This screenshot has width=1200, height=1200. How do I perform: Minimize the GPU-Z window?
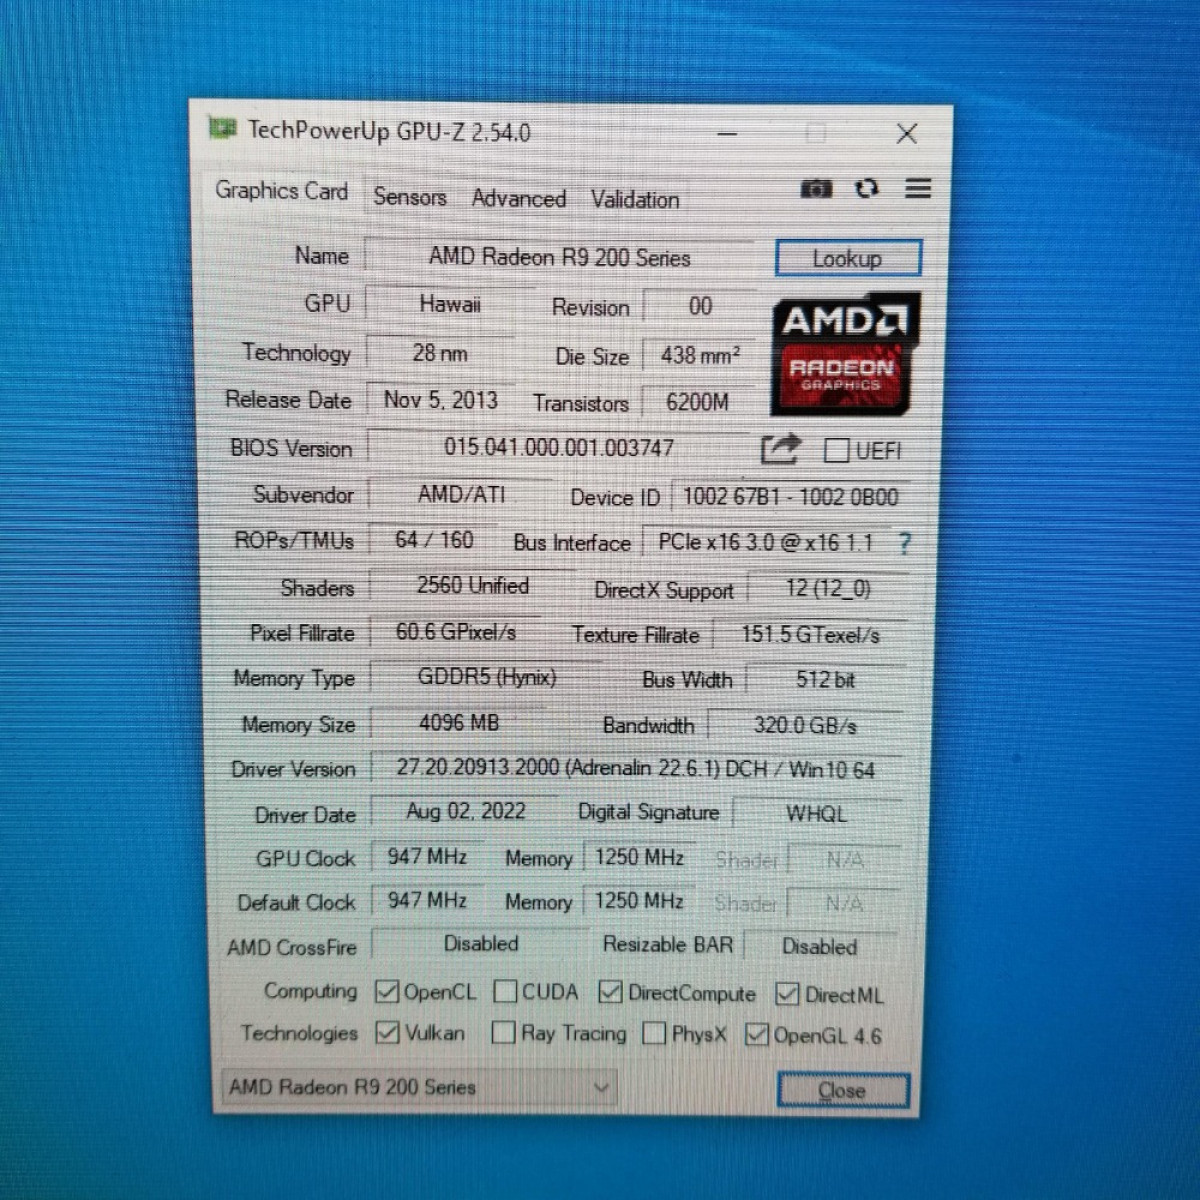727,133
